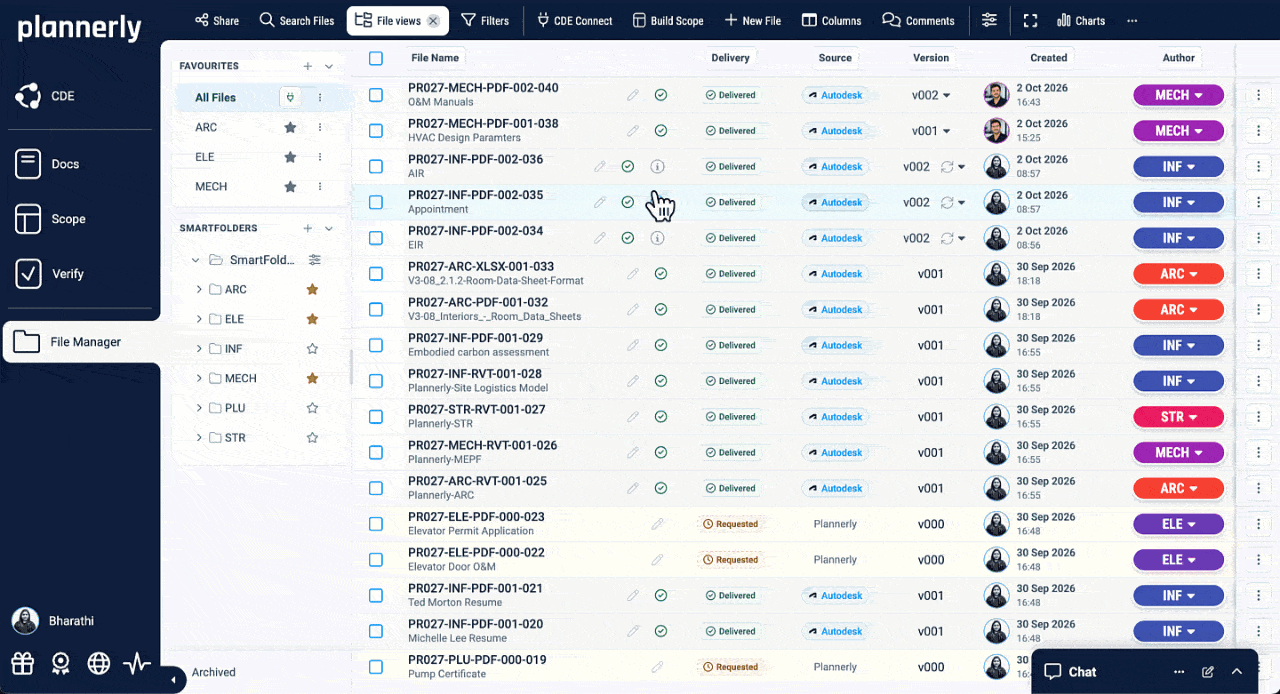The image size is (1280, 694).
Task: Collapse the Smartfolders section chevron
Action: (329, 228)
